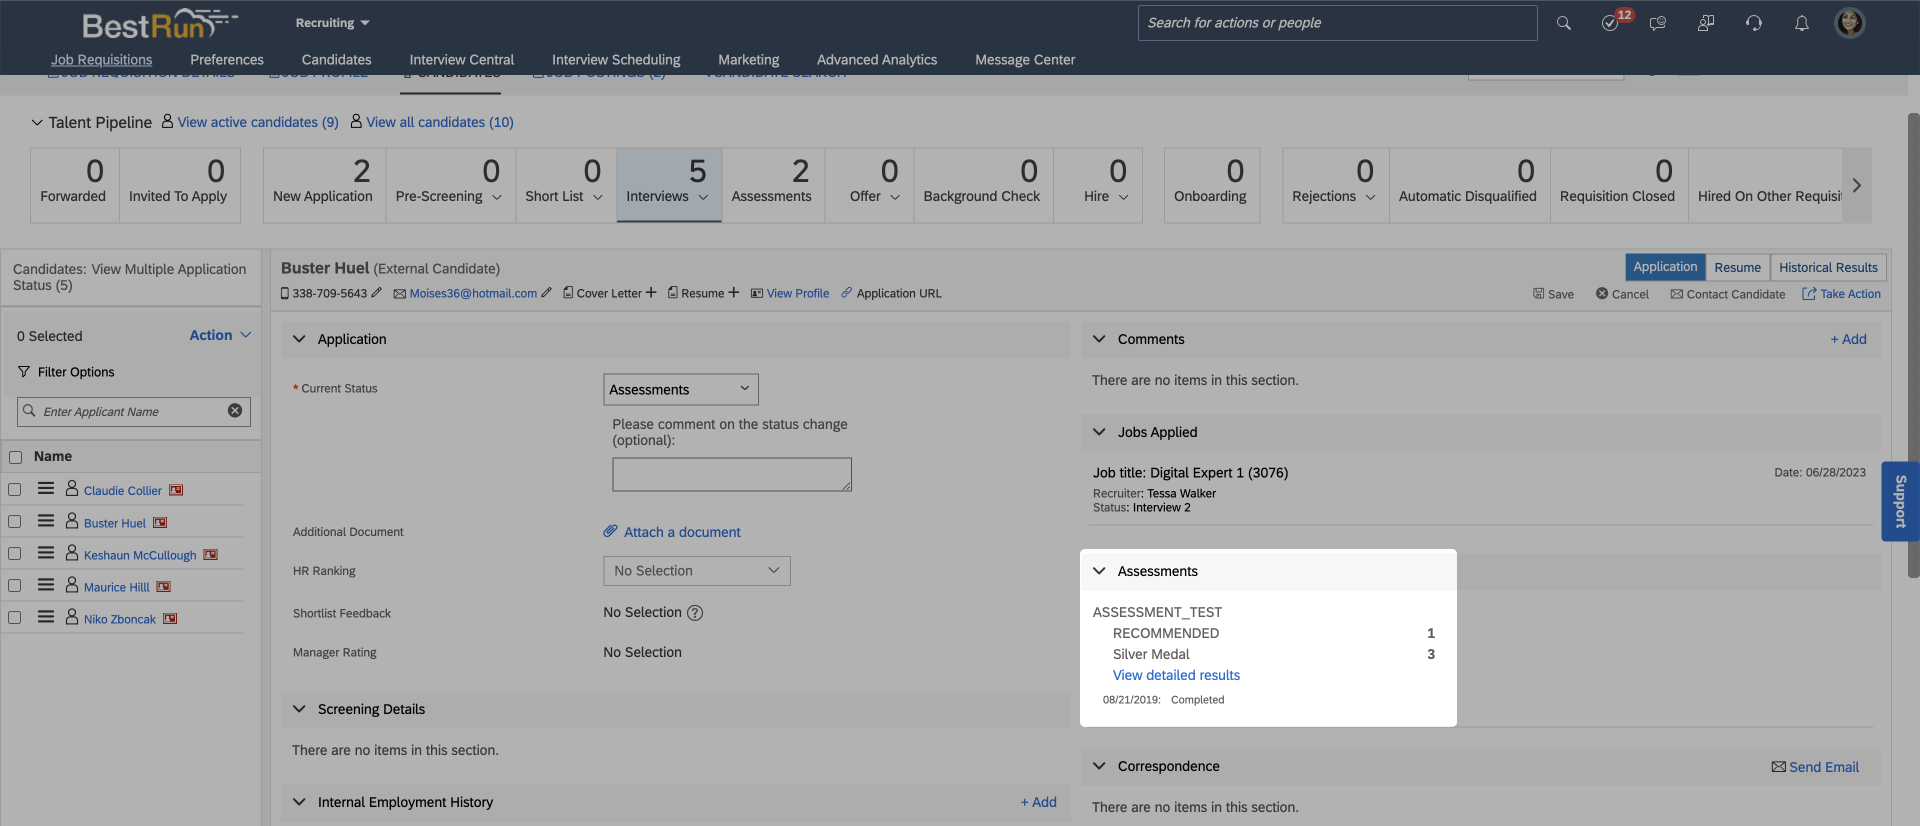This screenshot has height=826, width=1920.
Task: Open the row menu icon for Claudie Collier
Action: pos(46,489)
